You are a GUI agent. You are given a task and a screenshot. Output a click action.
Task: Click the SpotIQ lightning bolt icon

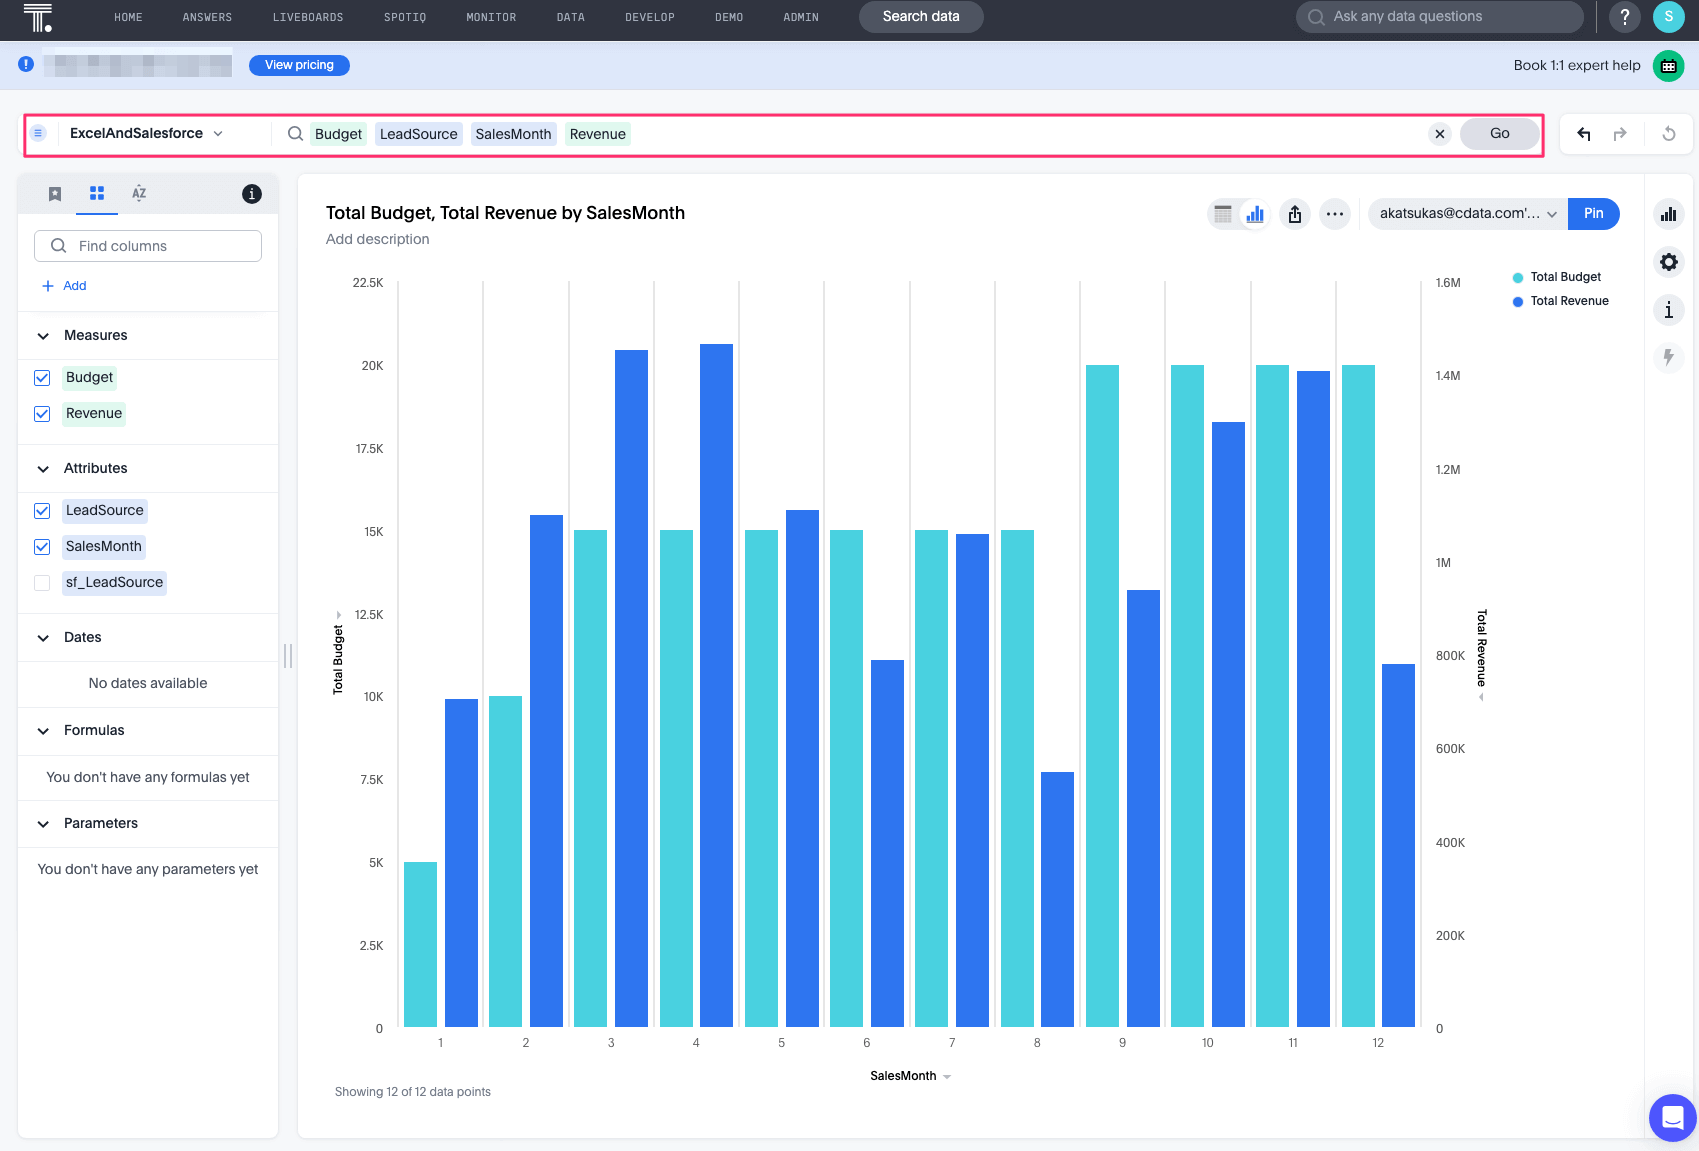1669,357
